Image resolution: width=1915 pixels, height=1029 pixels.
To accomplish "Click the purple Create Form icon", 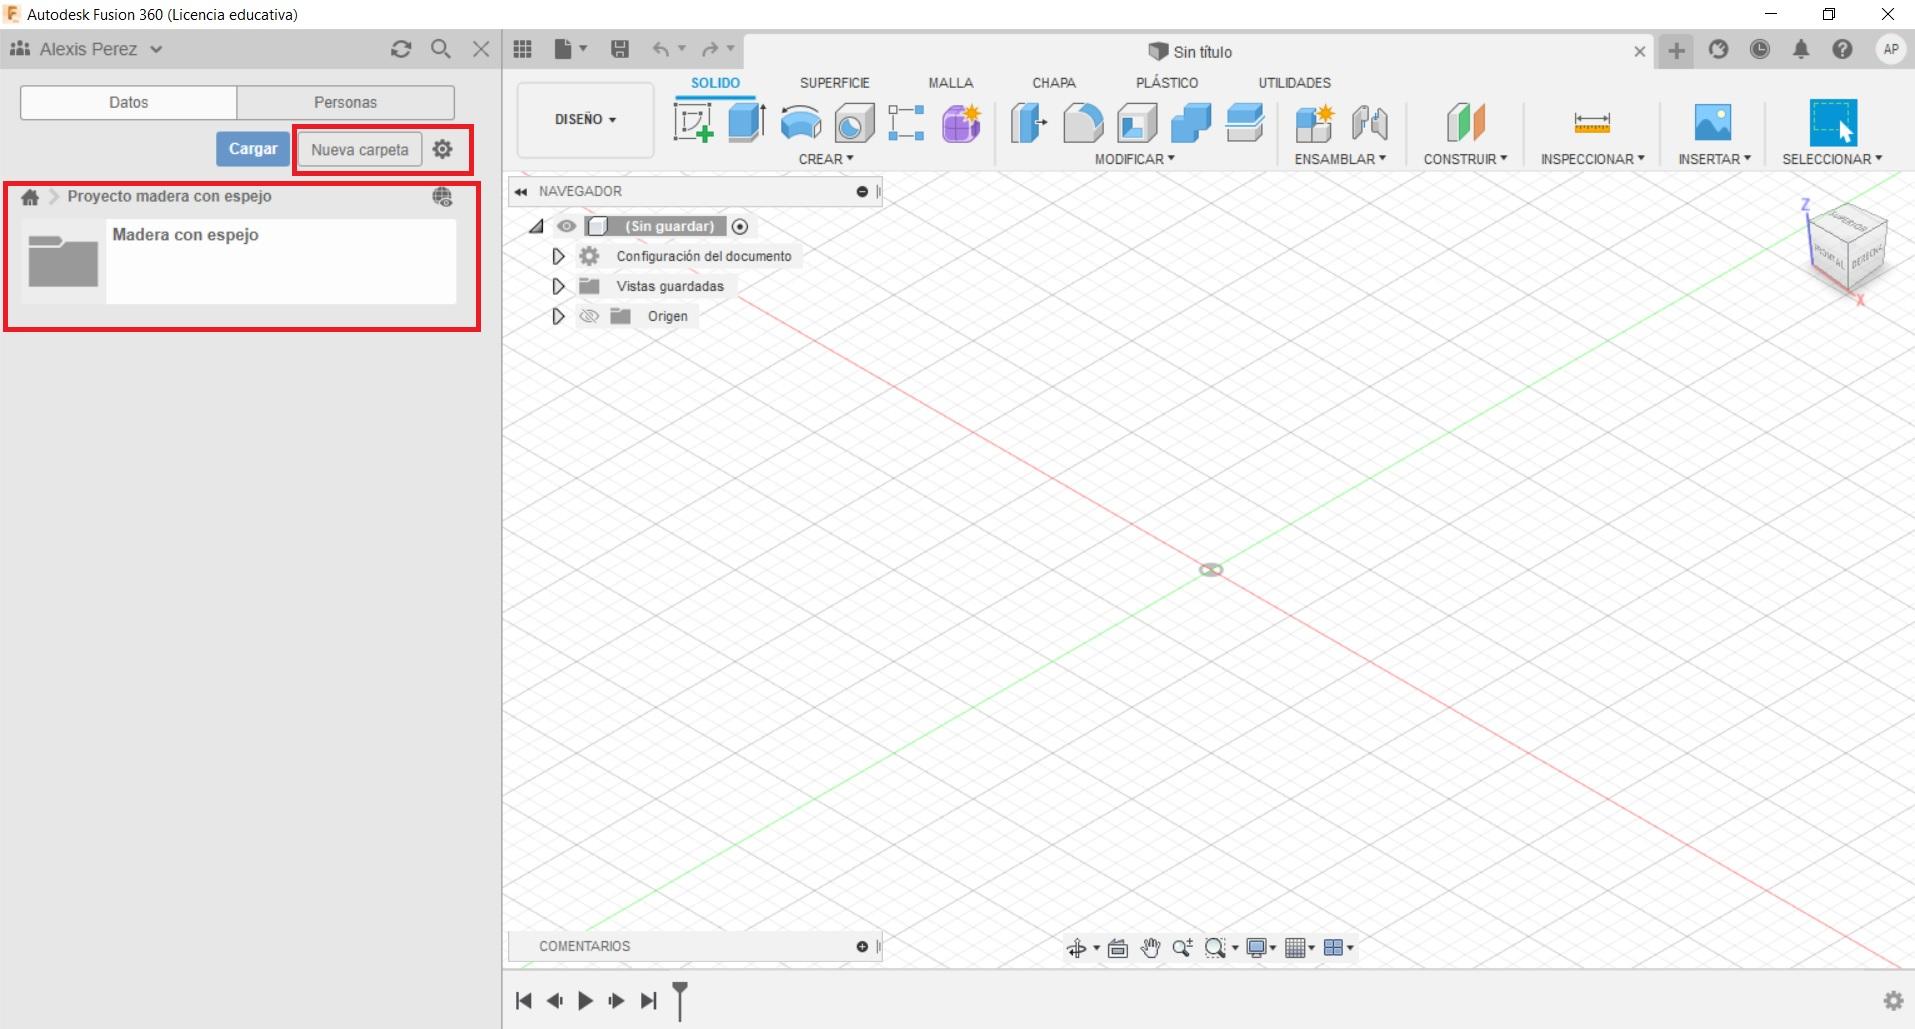I will click(961, 123).
